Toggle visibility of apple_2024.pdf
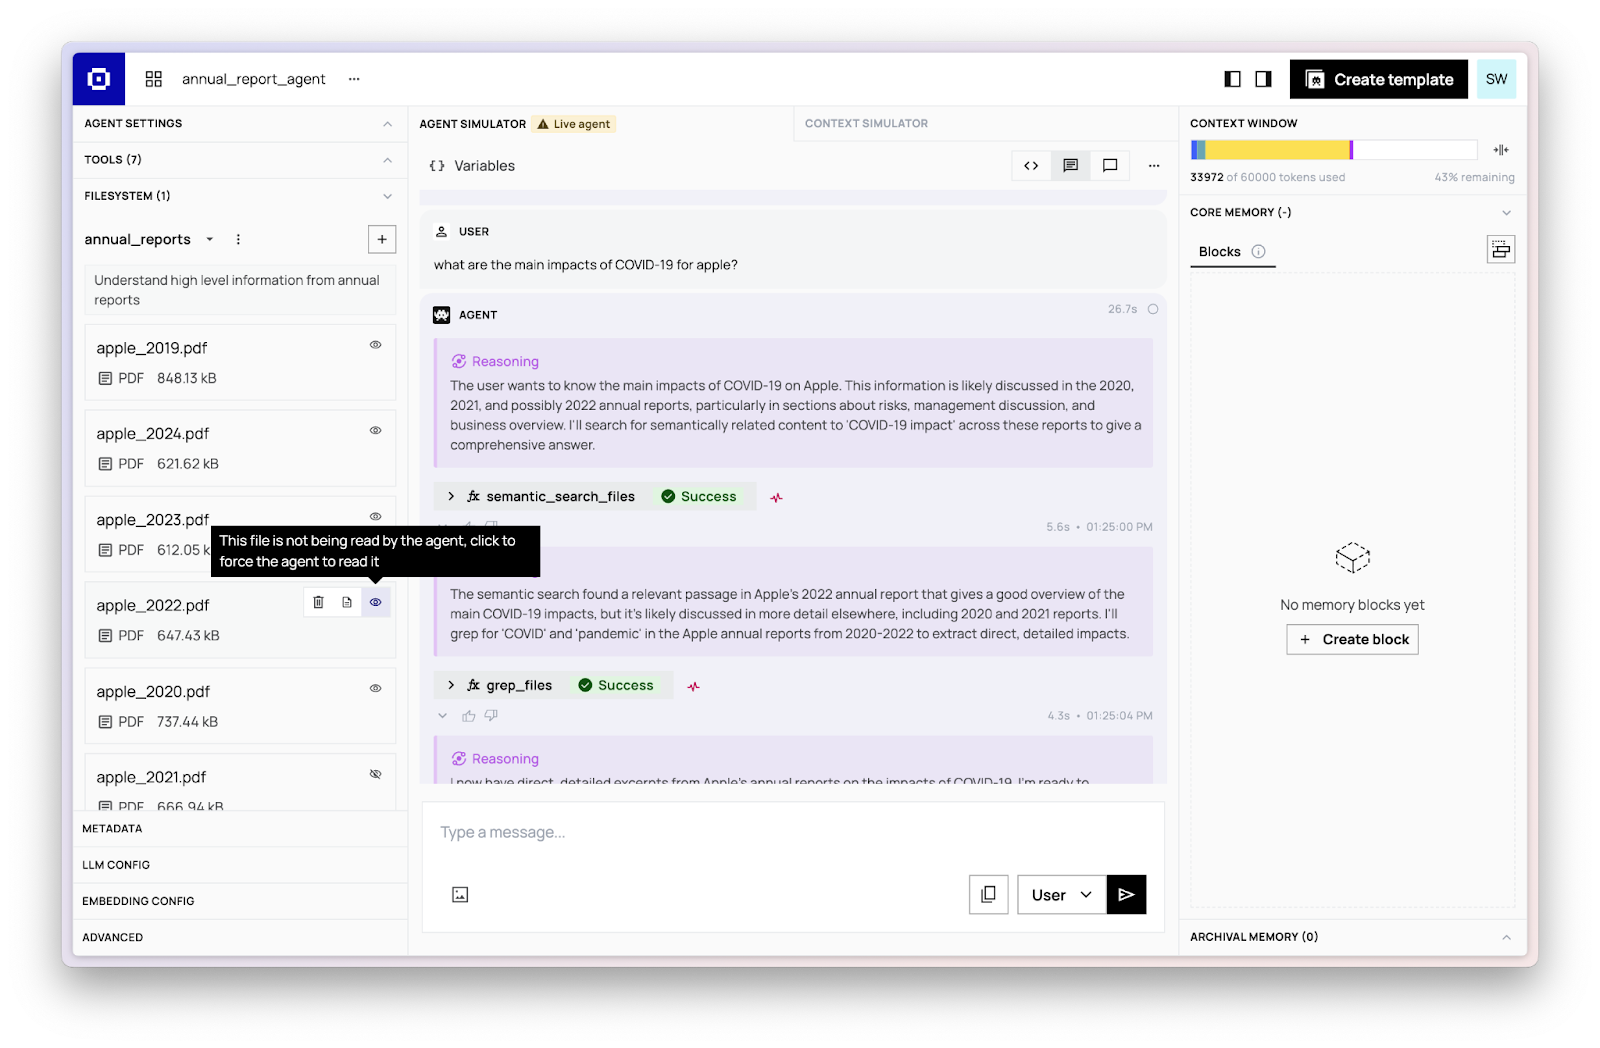Screen dimensions: 1600x1048 (x=376, y=431)
